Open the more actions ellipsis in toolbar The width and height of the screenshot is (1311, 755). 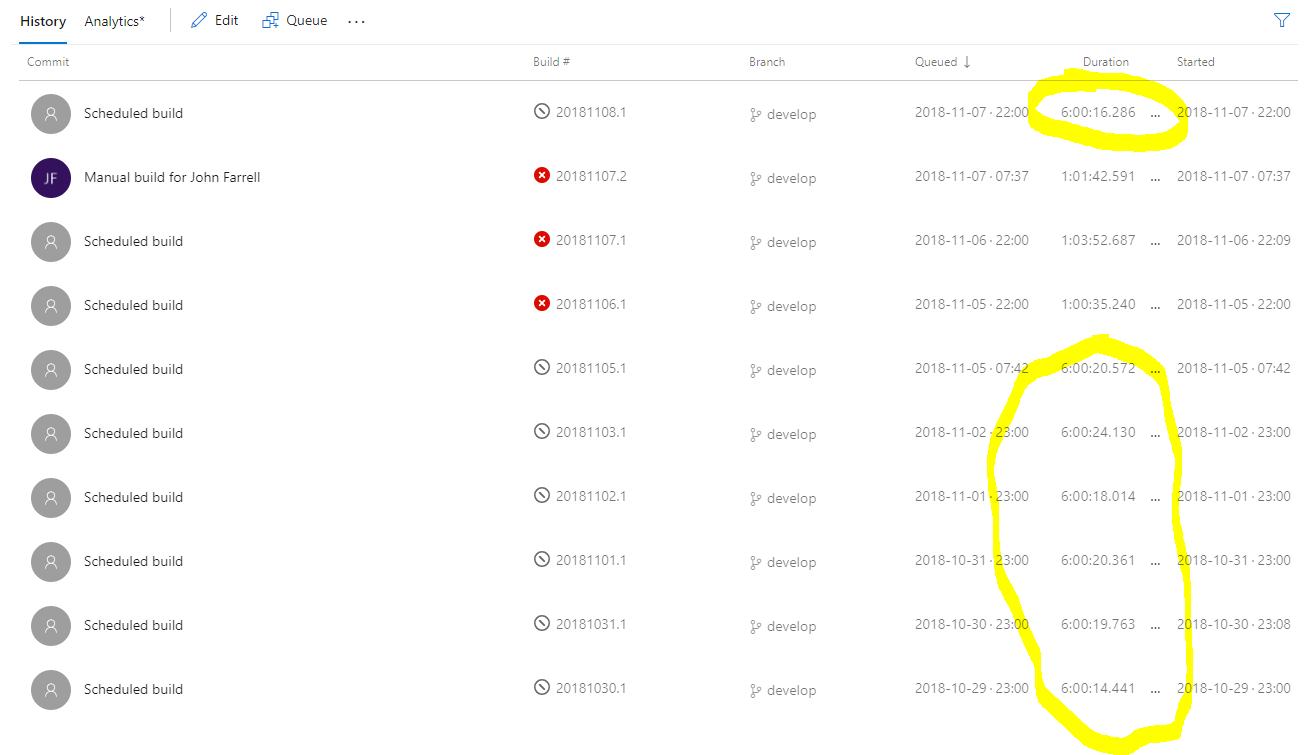pyautogui.click(x=356, y=21)
